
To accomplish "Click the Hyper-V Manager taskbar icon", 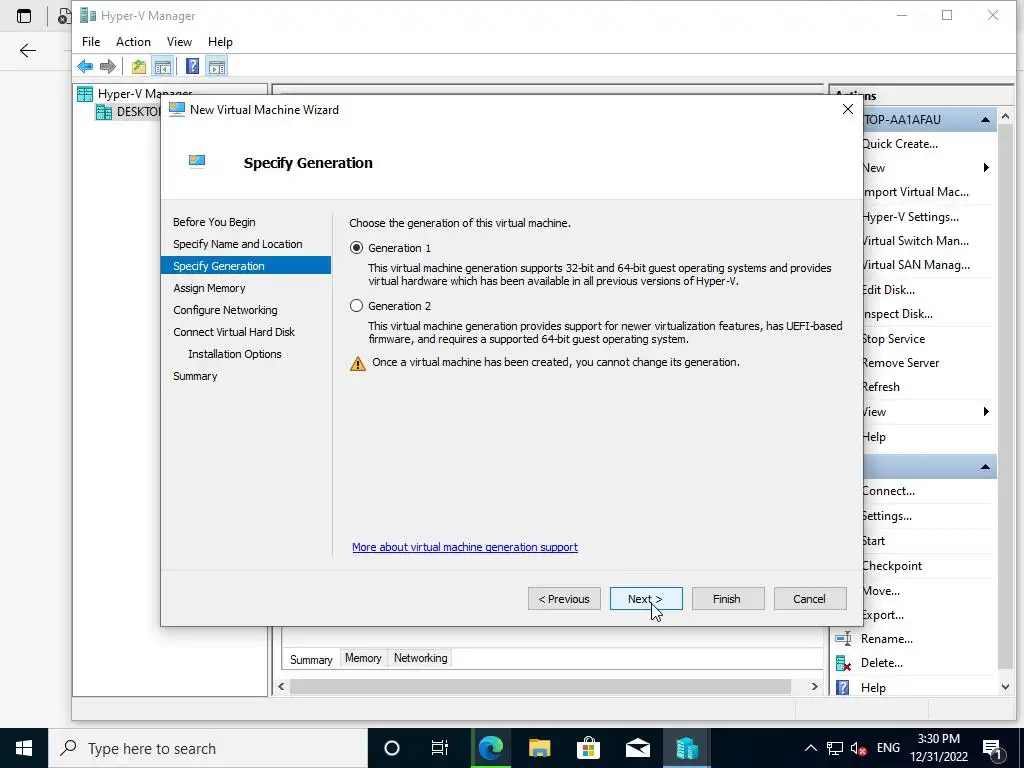I will pos(686,748).
